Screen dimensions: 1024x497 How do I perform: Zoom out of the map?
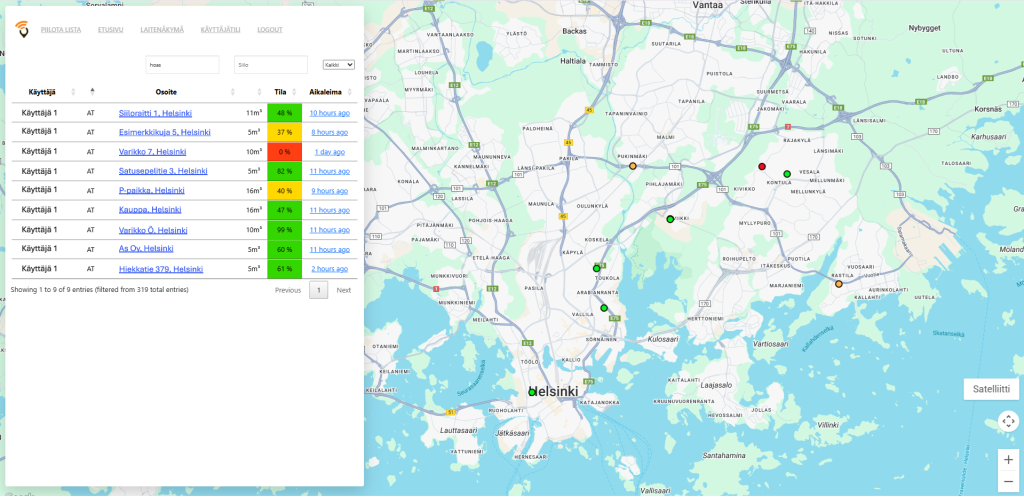pos(1008,481)
